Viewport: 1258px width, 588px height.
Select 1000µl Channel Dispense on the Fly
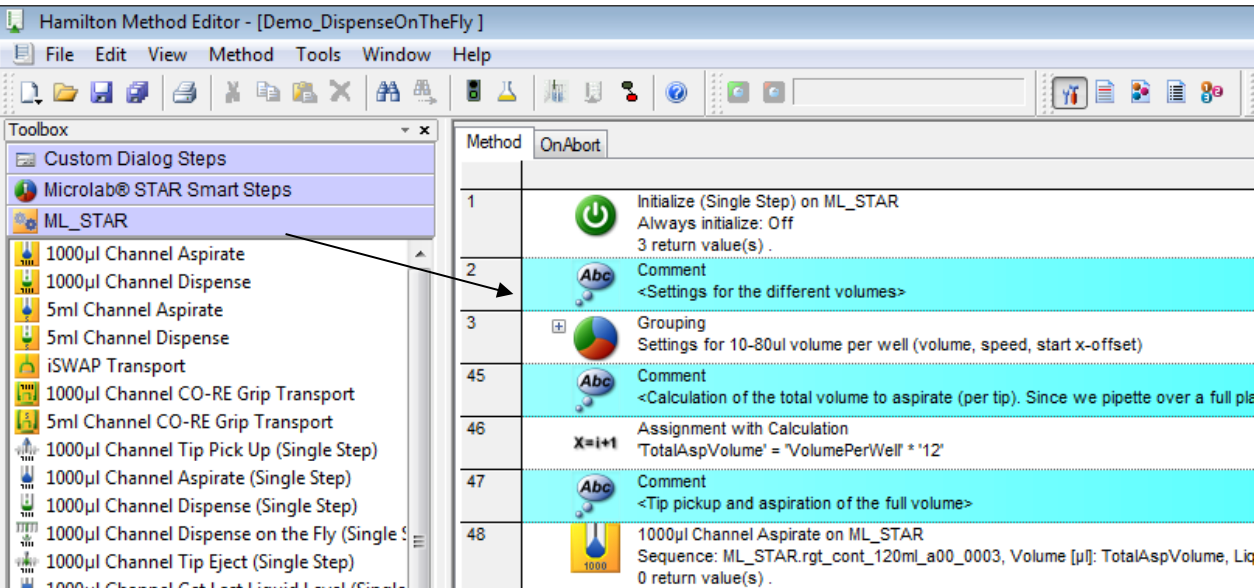[x=212, y=534]
